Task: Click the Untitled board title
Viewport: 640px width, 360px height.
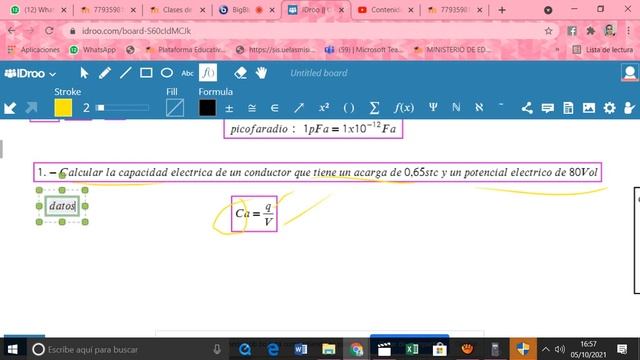Action: [319, 73]
